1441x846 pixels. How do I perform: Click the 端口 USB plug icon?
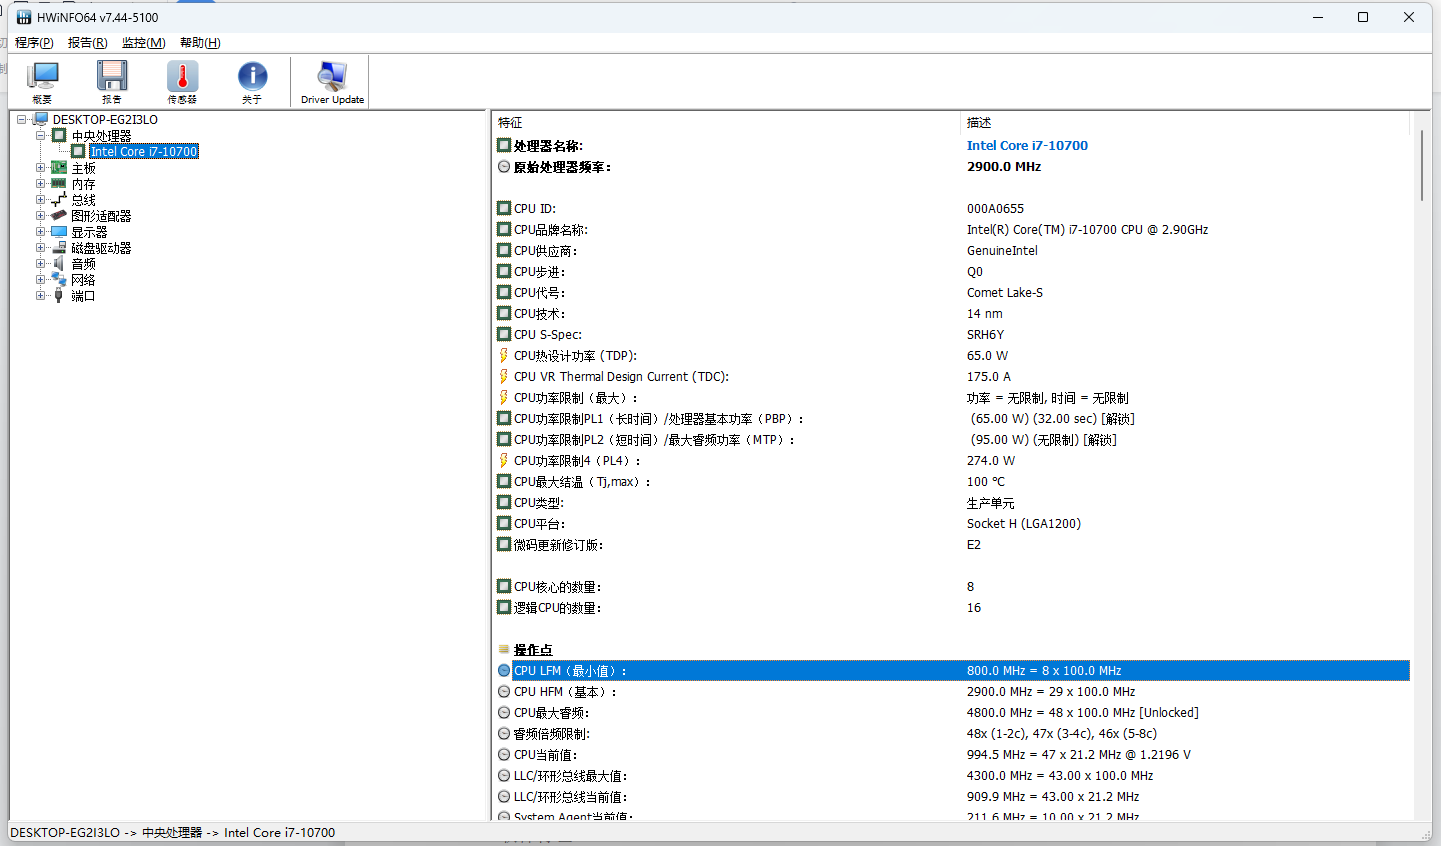[59, 296]
